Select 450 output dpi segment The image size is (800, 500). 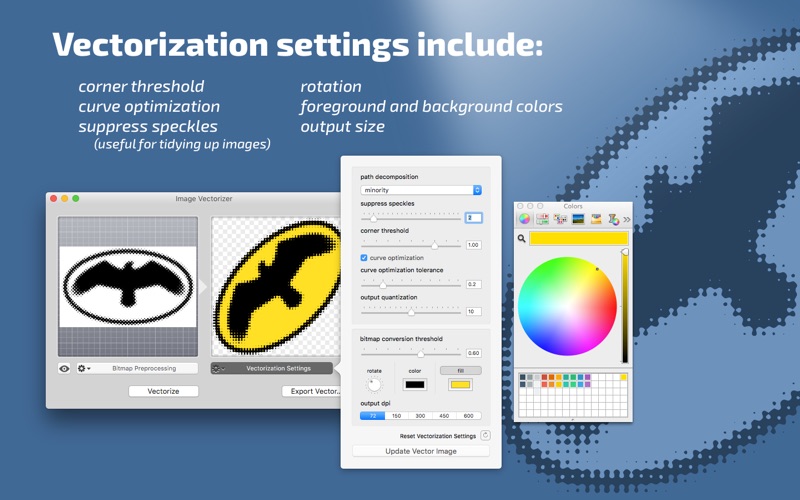coord(444,416)
